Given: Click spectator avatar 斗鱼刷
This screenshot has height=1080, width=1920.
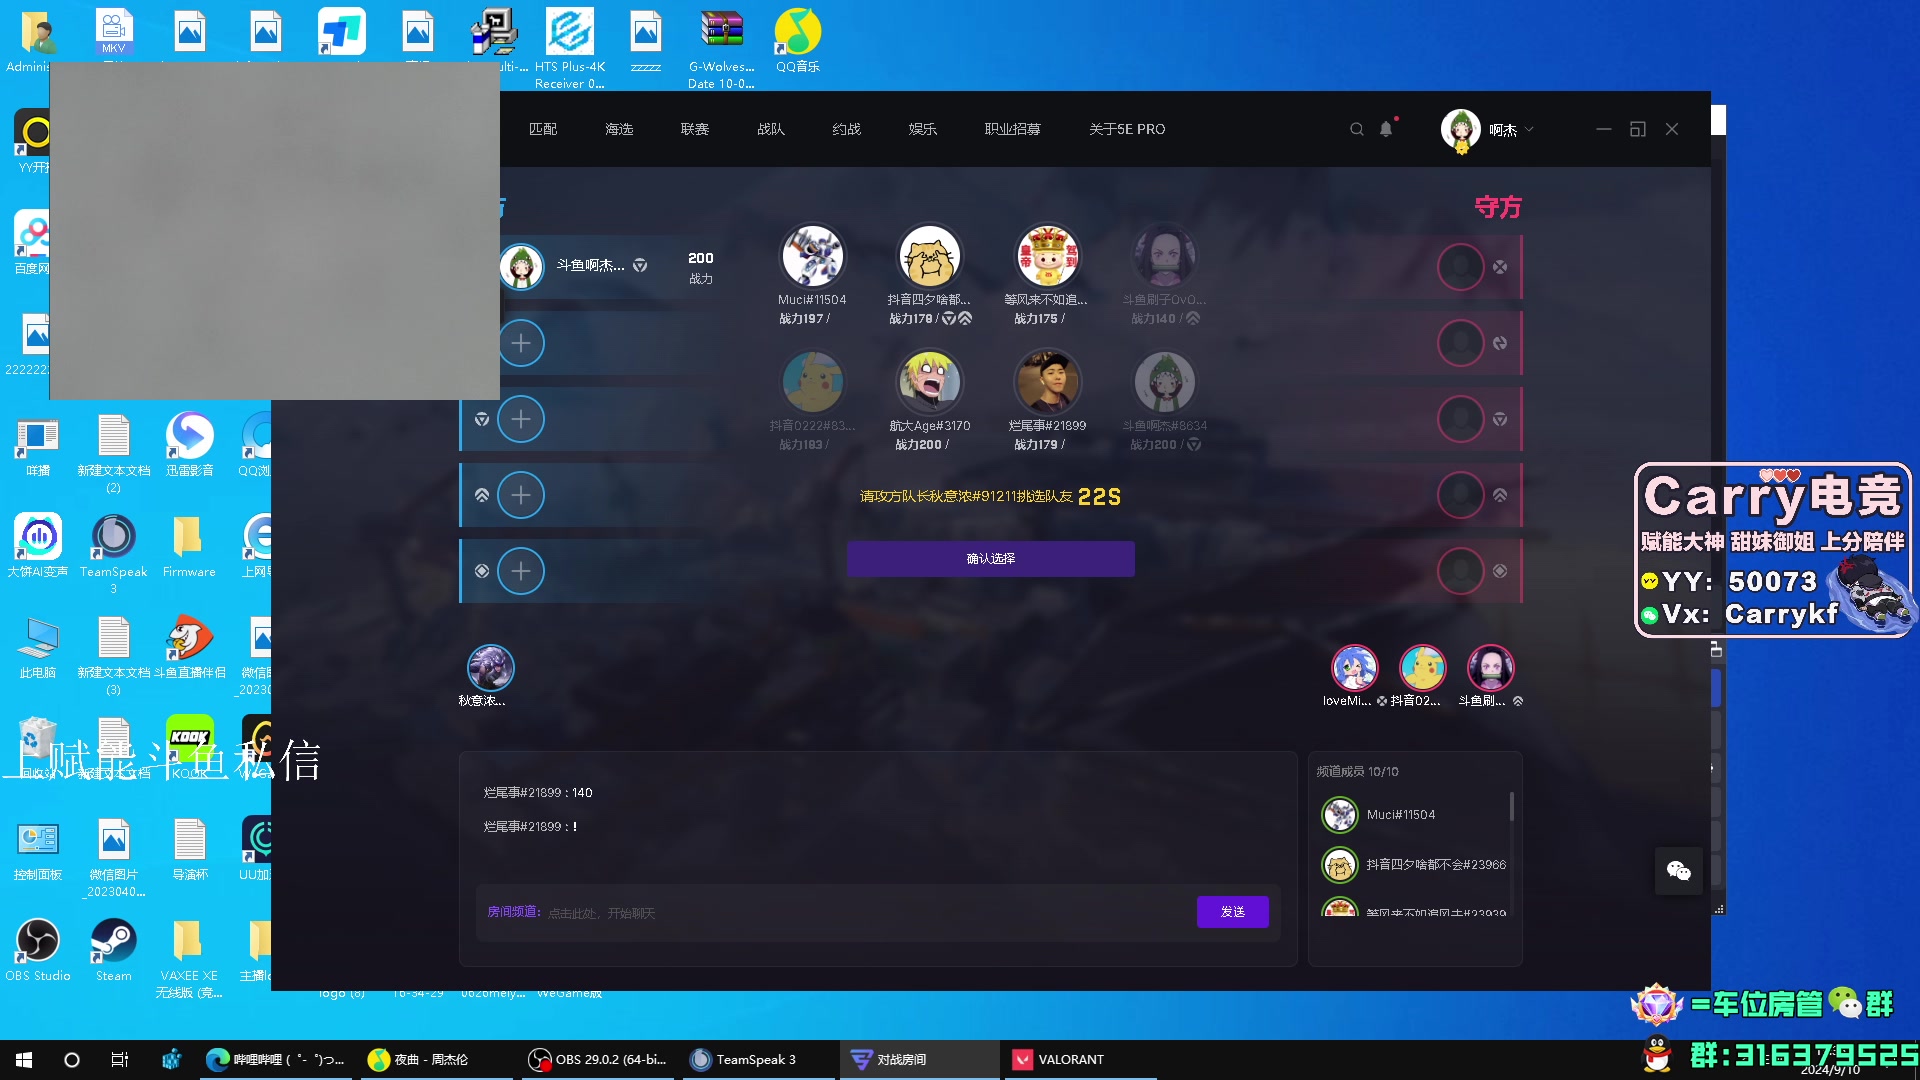Looking at the screenshot, I should 1490,668.
